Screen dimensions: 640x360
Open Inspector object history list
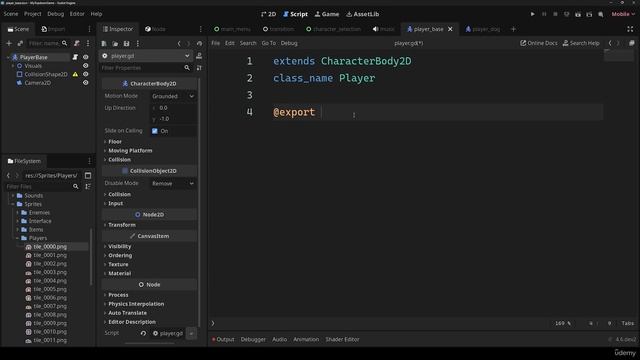coord(199,43)
